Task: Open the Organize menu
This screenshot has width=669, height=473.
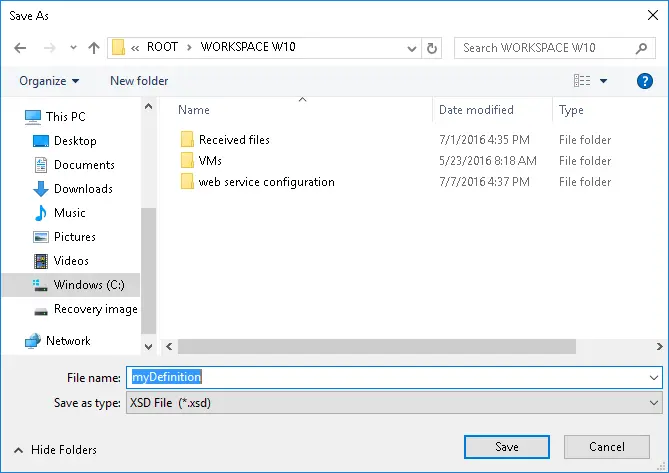Action: point(49,81)
